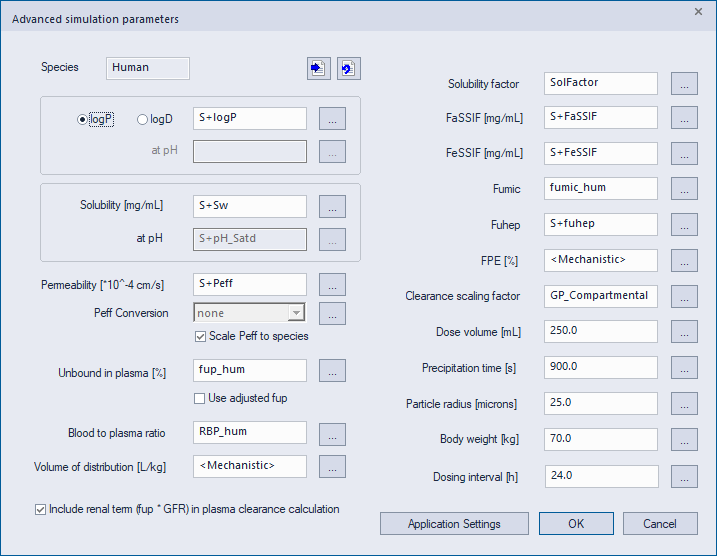Click ellipsis button for FPE [%]
This screenshot has width=717, height=556.
point(685,261)
